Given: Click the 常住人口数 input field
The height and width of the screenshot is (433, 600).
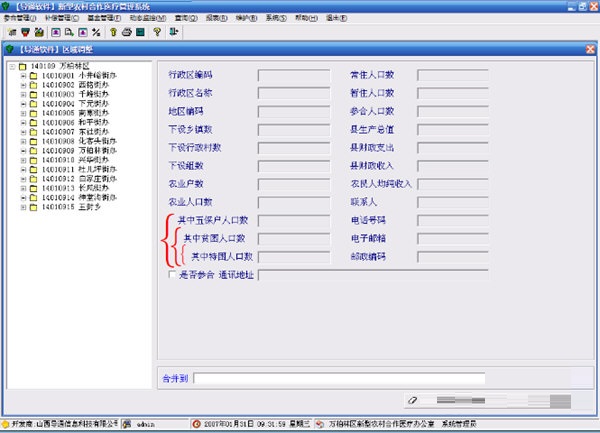Looking at the screenshot, I should pos(453,75).
